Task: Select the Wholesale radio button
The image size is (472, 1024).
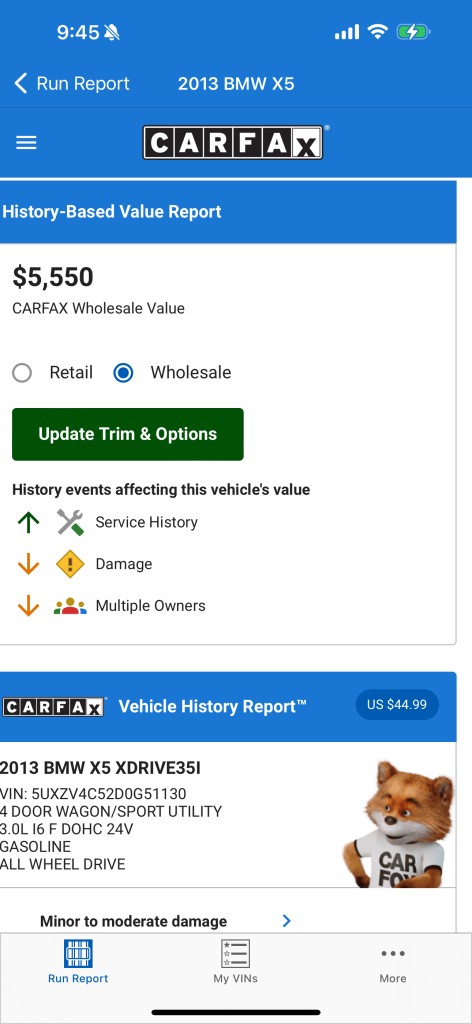Action: pos(123,373)
